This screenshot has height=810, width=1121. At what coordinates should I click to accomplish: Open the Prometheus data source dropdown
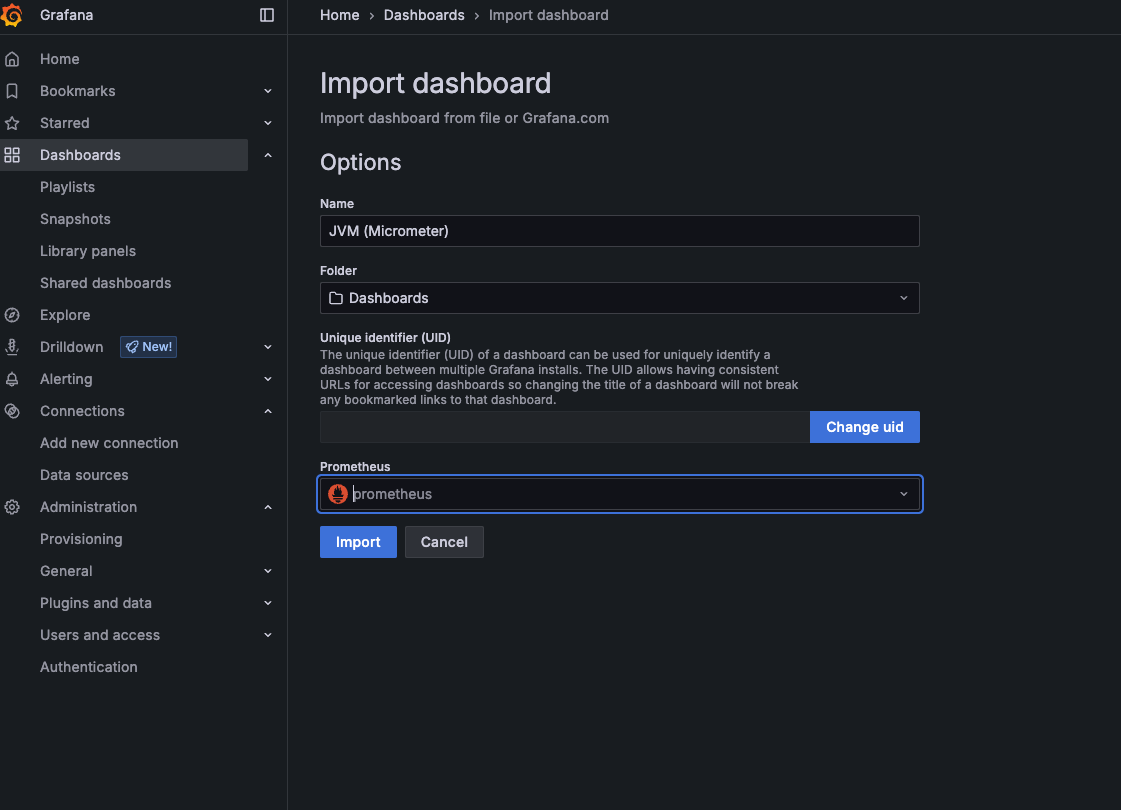coord(619,494)
